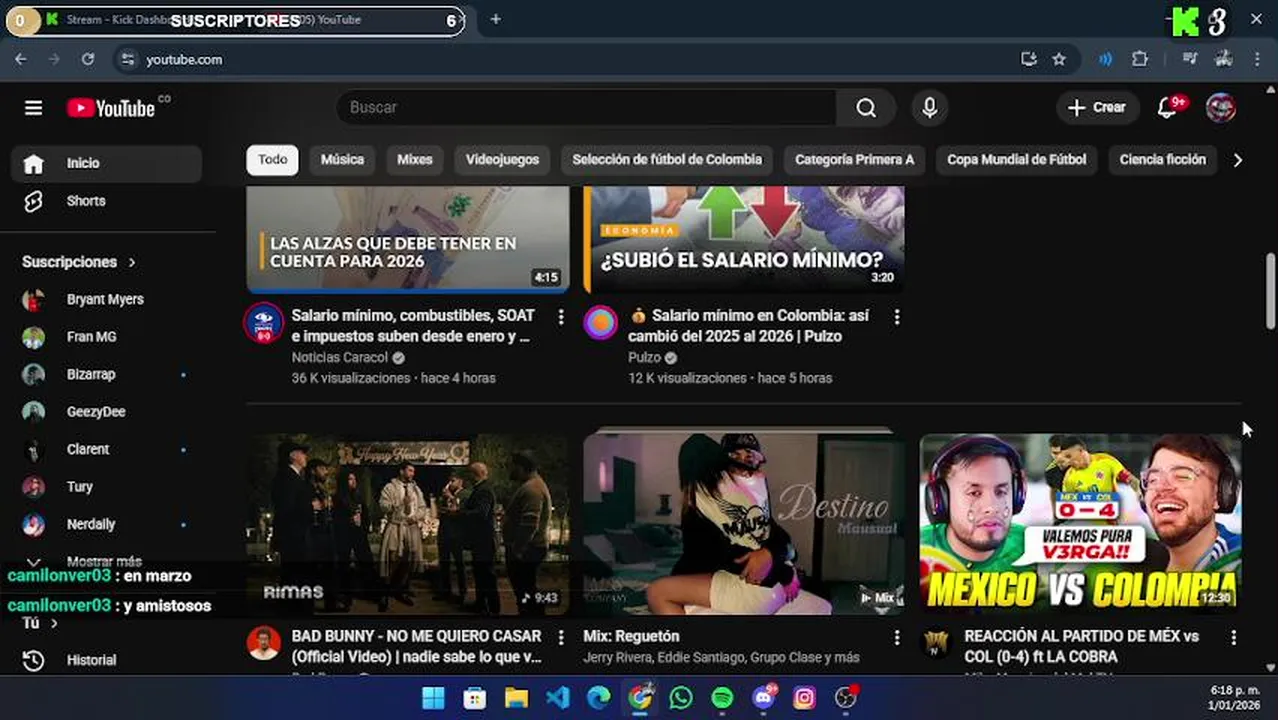Open WhatsApp from the taskbar
Image resolution: width=1278 pixels, height=720 pixels.
(x=681, y=697)
